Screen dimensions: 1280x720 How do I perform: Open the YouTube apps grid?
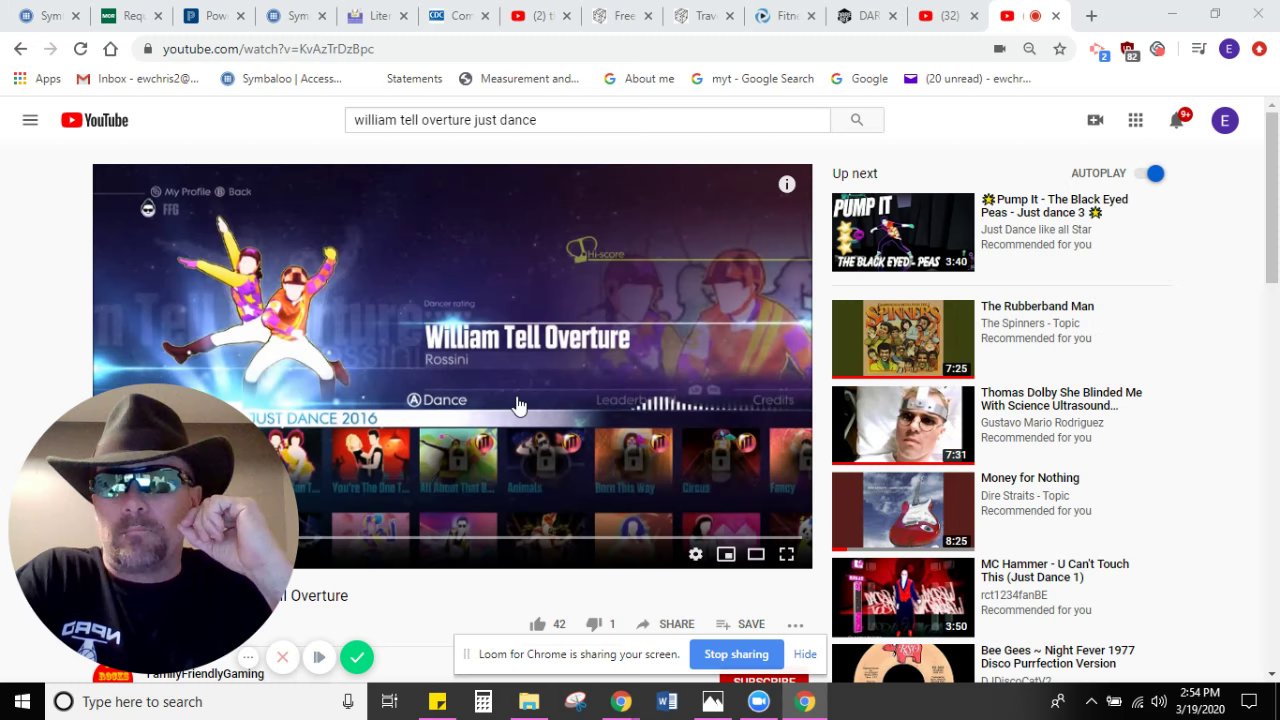click(1135, 120)
